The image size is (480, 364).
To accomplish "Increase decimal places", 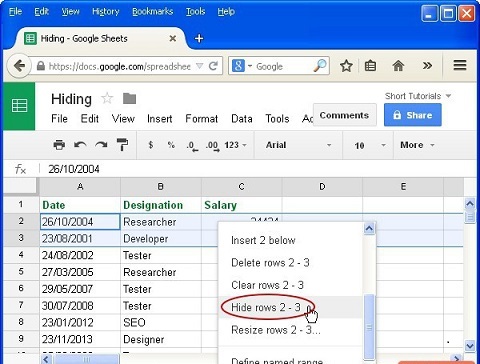I will 213,146.
